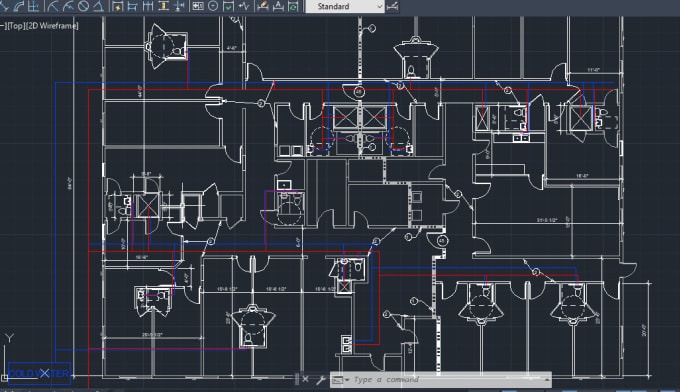Click the Center Mark tool
Image resolution: width=680 pixels, height=392 pixels.
[x=213, y=6]
